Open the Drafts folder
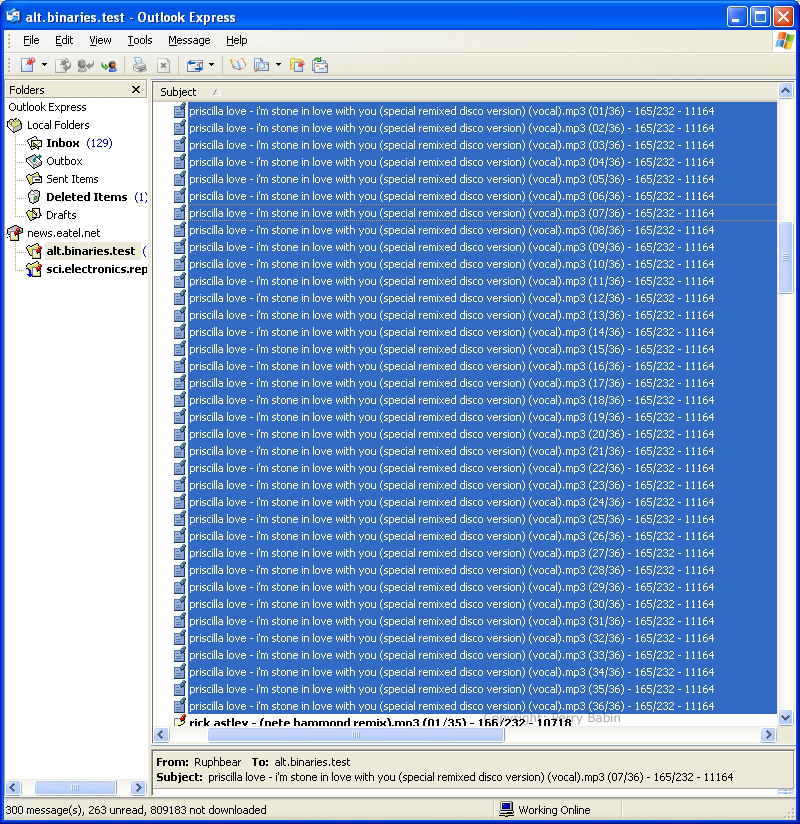 (x=61, y=215)
